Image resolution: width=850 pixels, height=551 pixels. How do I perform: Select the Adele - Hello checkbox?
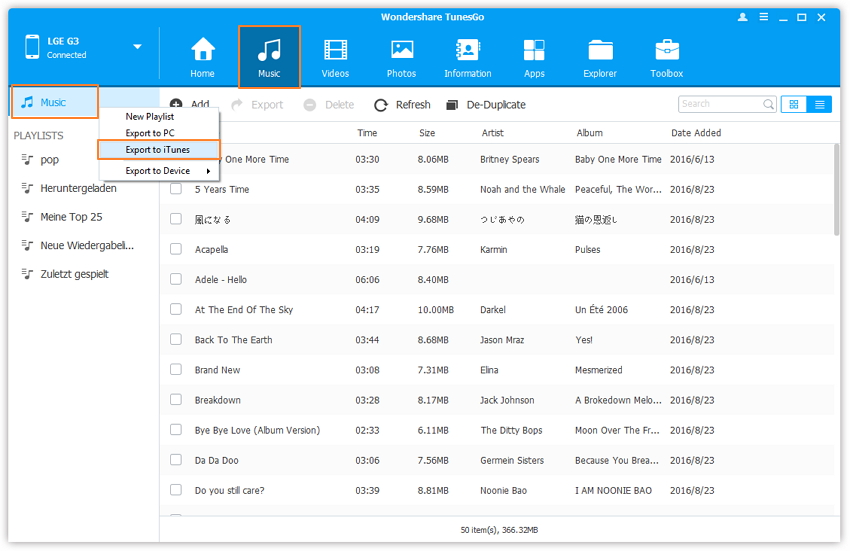176,280
